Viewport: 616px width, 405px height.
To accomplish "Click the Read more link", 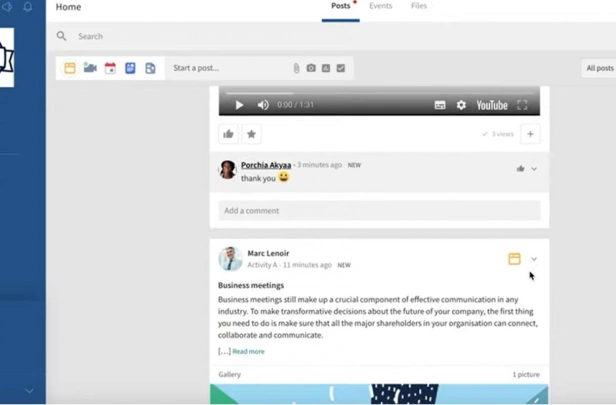I will 248,351.
